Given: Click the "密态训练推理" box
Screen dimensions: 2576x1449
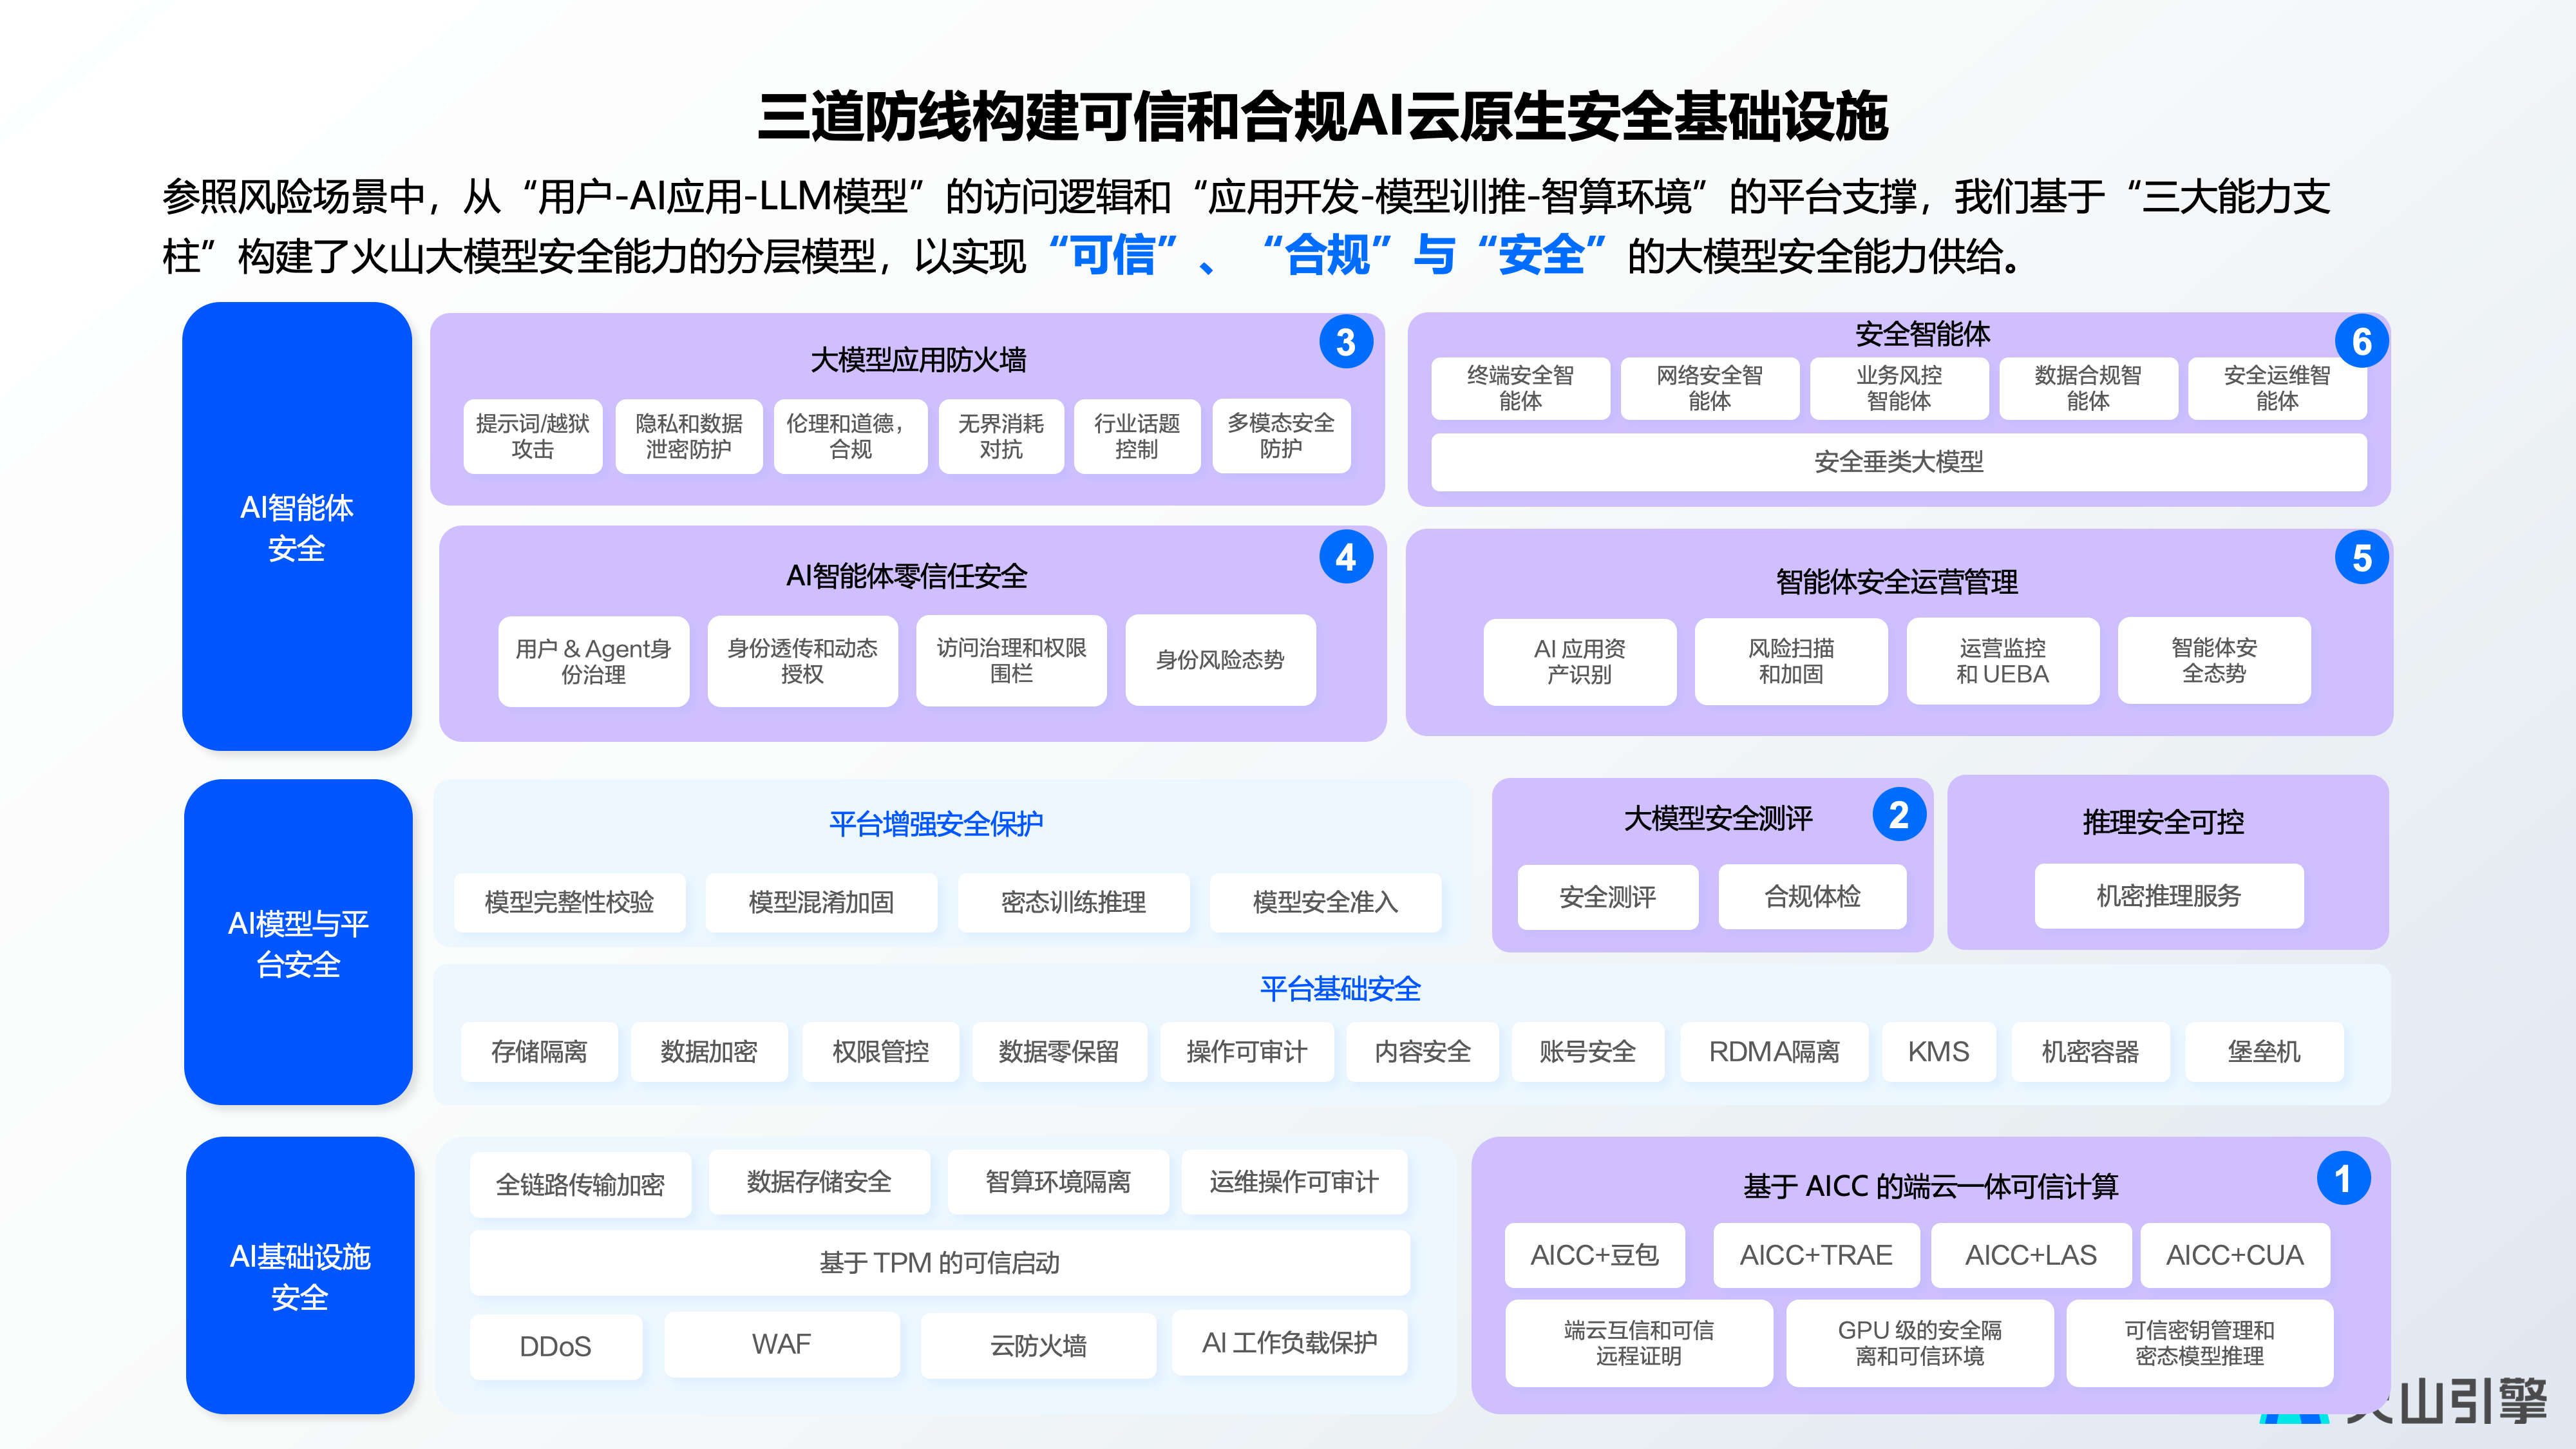Looking at the screenshot, I should (x=1074, y=902).
